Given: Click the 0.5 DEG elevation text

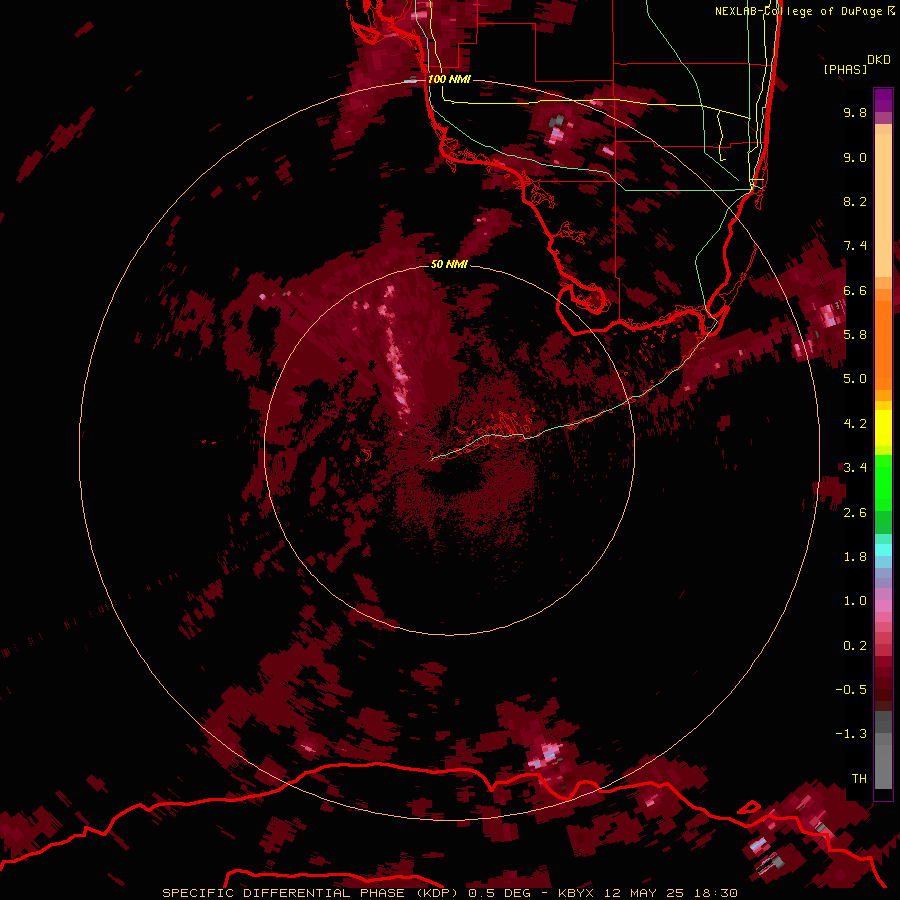Looking at the screenshot, I should pyautogui.click(x=499, y=893).
